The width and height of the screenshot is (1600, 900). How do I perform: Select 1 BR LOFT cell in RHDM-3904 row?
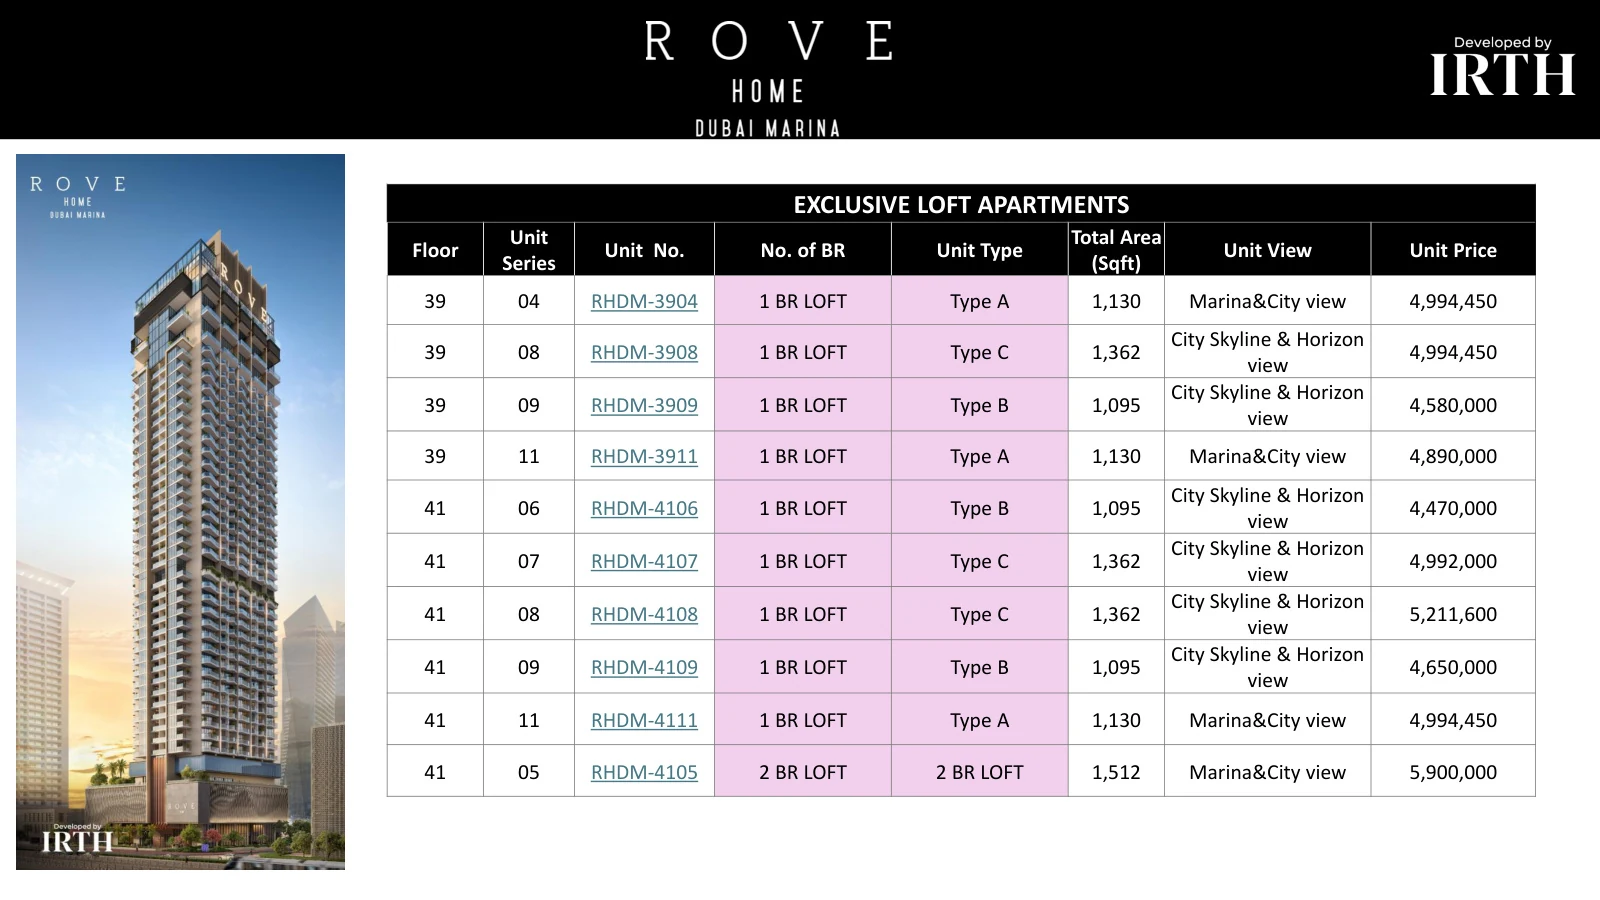point(803,301)
